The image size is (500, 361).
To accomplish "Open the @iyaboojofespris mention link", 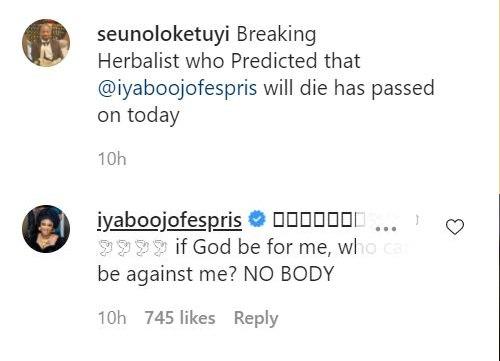I will (177, 88).
